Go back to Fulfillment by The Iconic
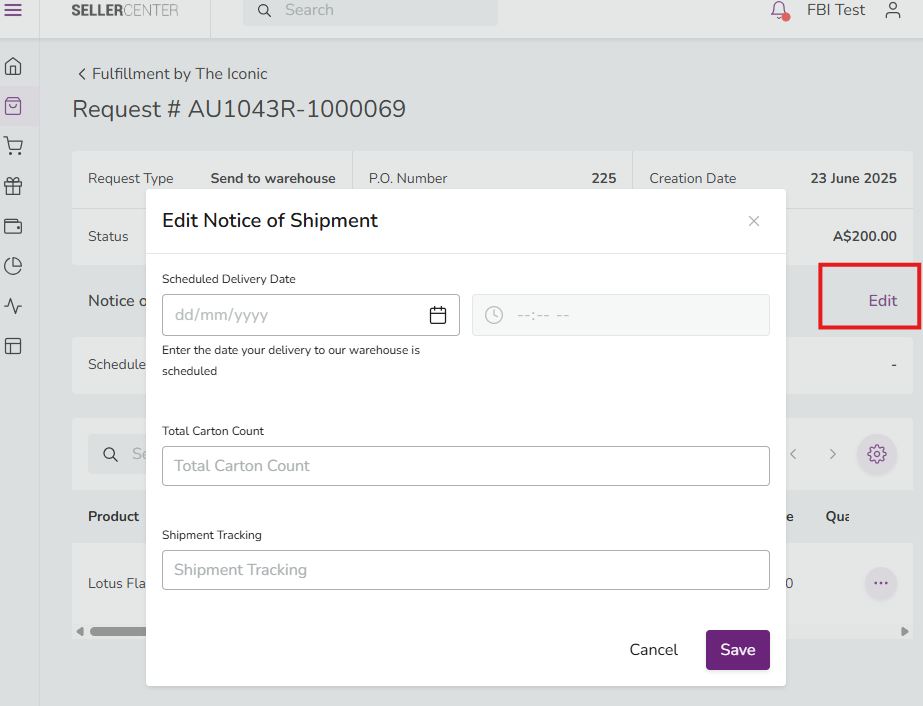Viewport: 923px width, 706px height. (172, 74)
